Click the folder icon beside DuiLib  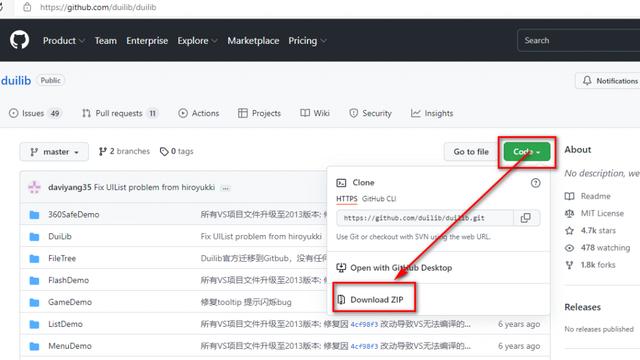(x=34, y=237)
